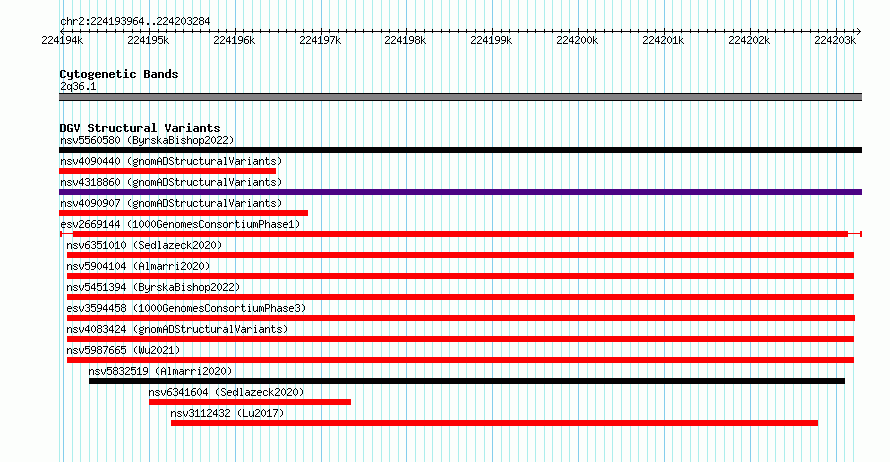
Task: Open nsv3112432 (Lu2017) label
Action: (227, 413)
